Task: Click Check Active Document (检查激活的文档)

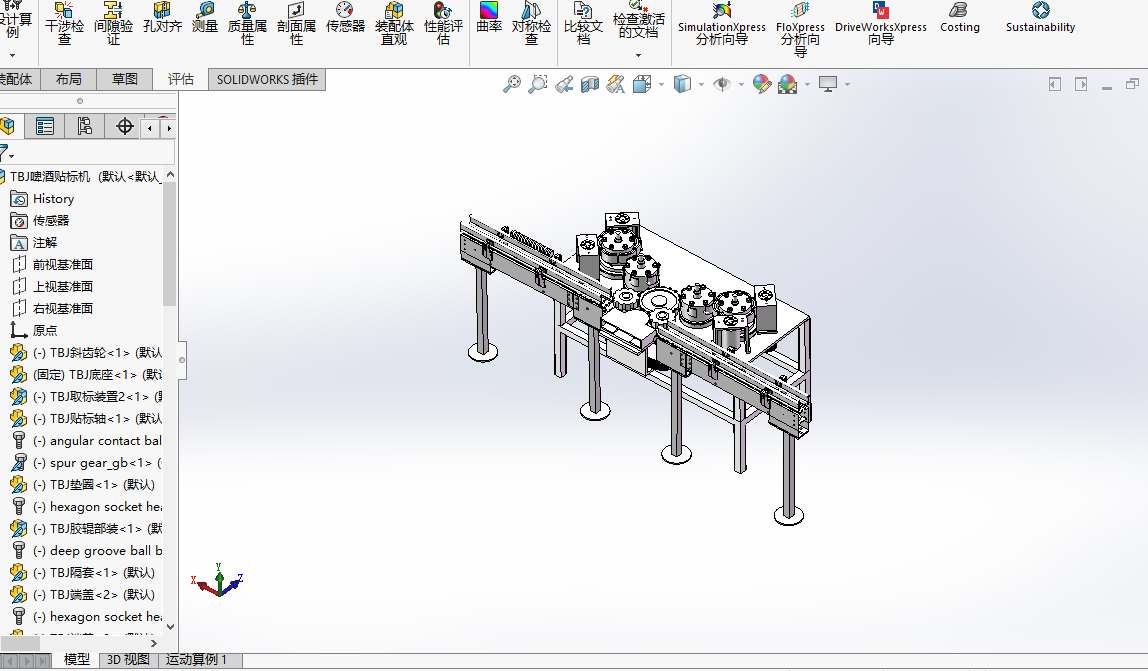Action: (x=638, y=19)
